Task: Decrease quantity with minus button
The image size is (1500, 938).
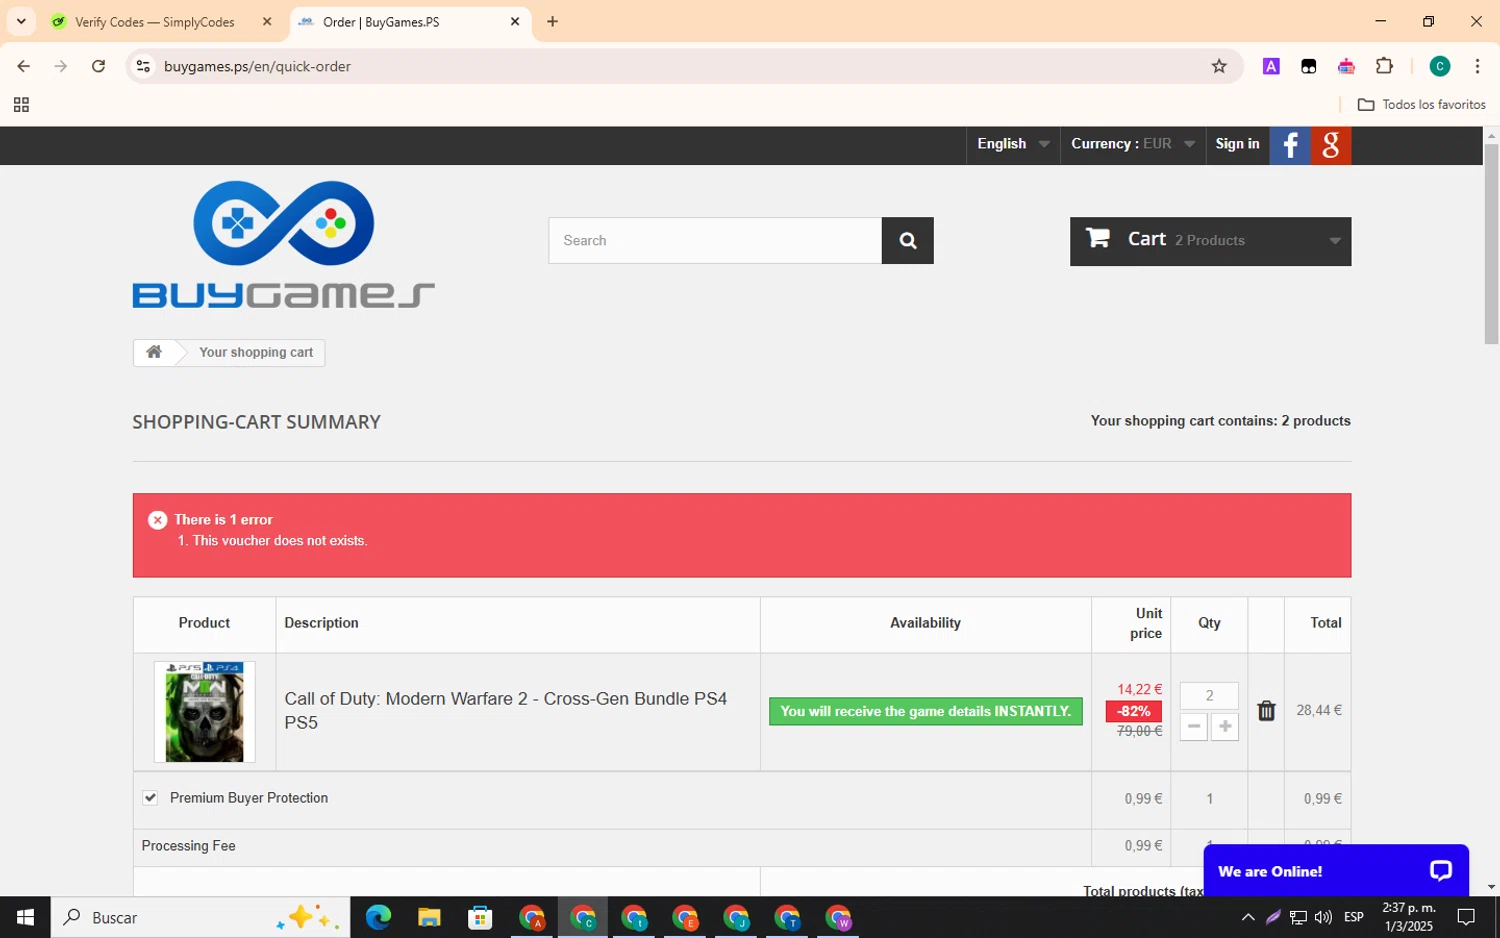Action: point(1194,726)
